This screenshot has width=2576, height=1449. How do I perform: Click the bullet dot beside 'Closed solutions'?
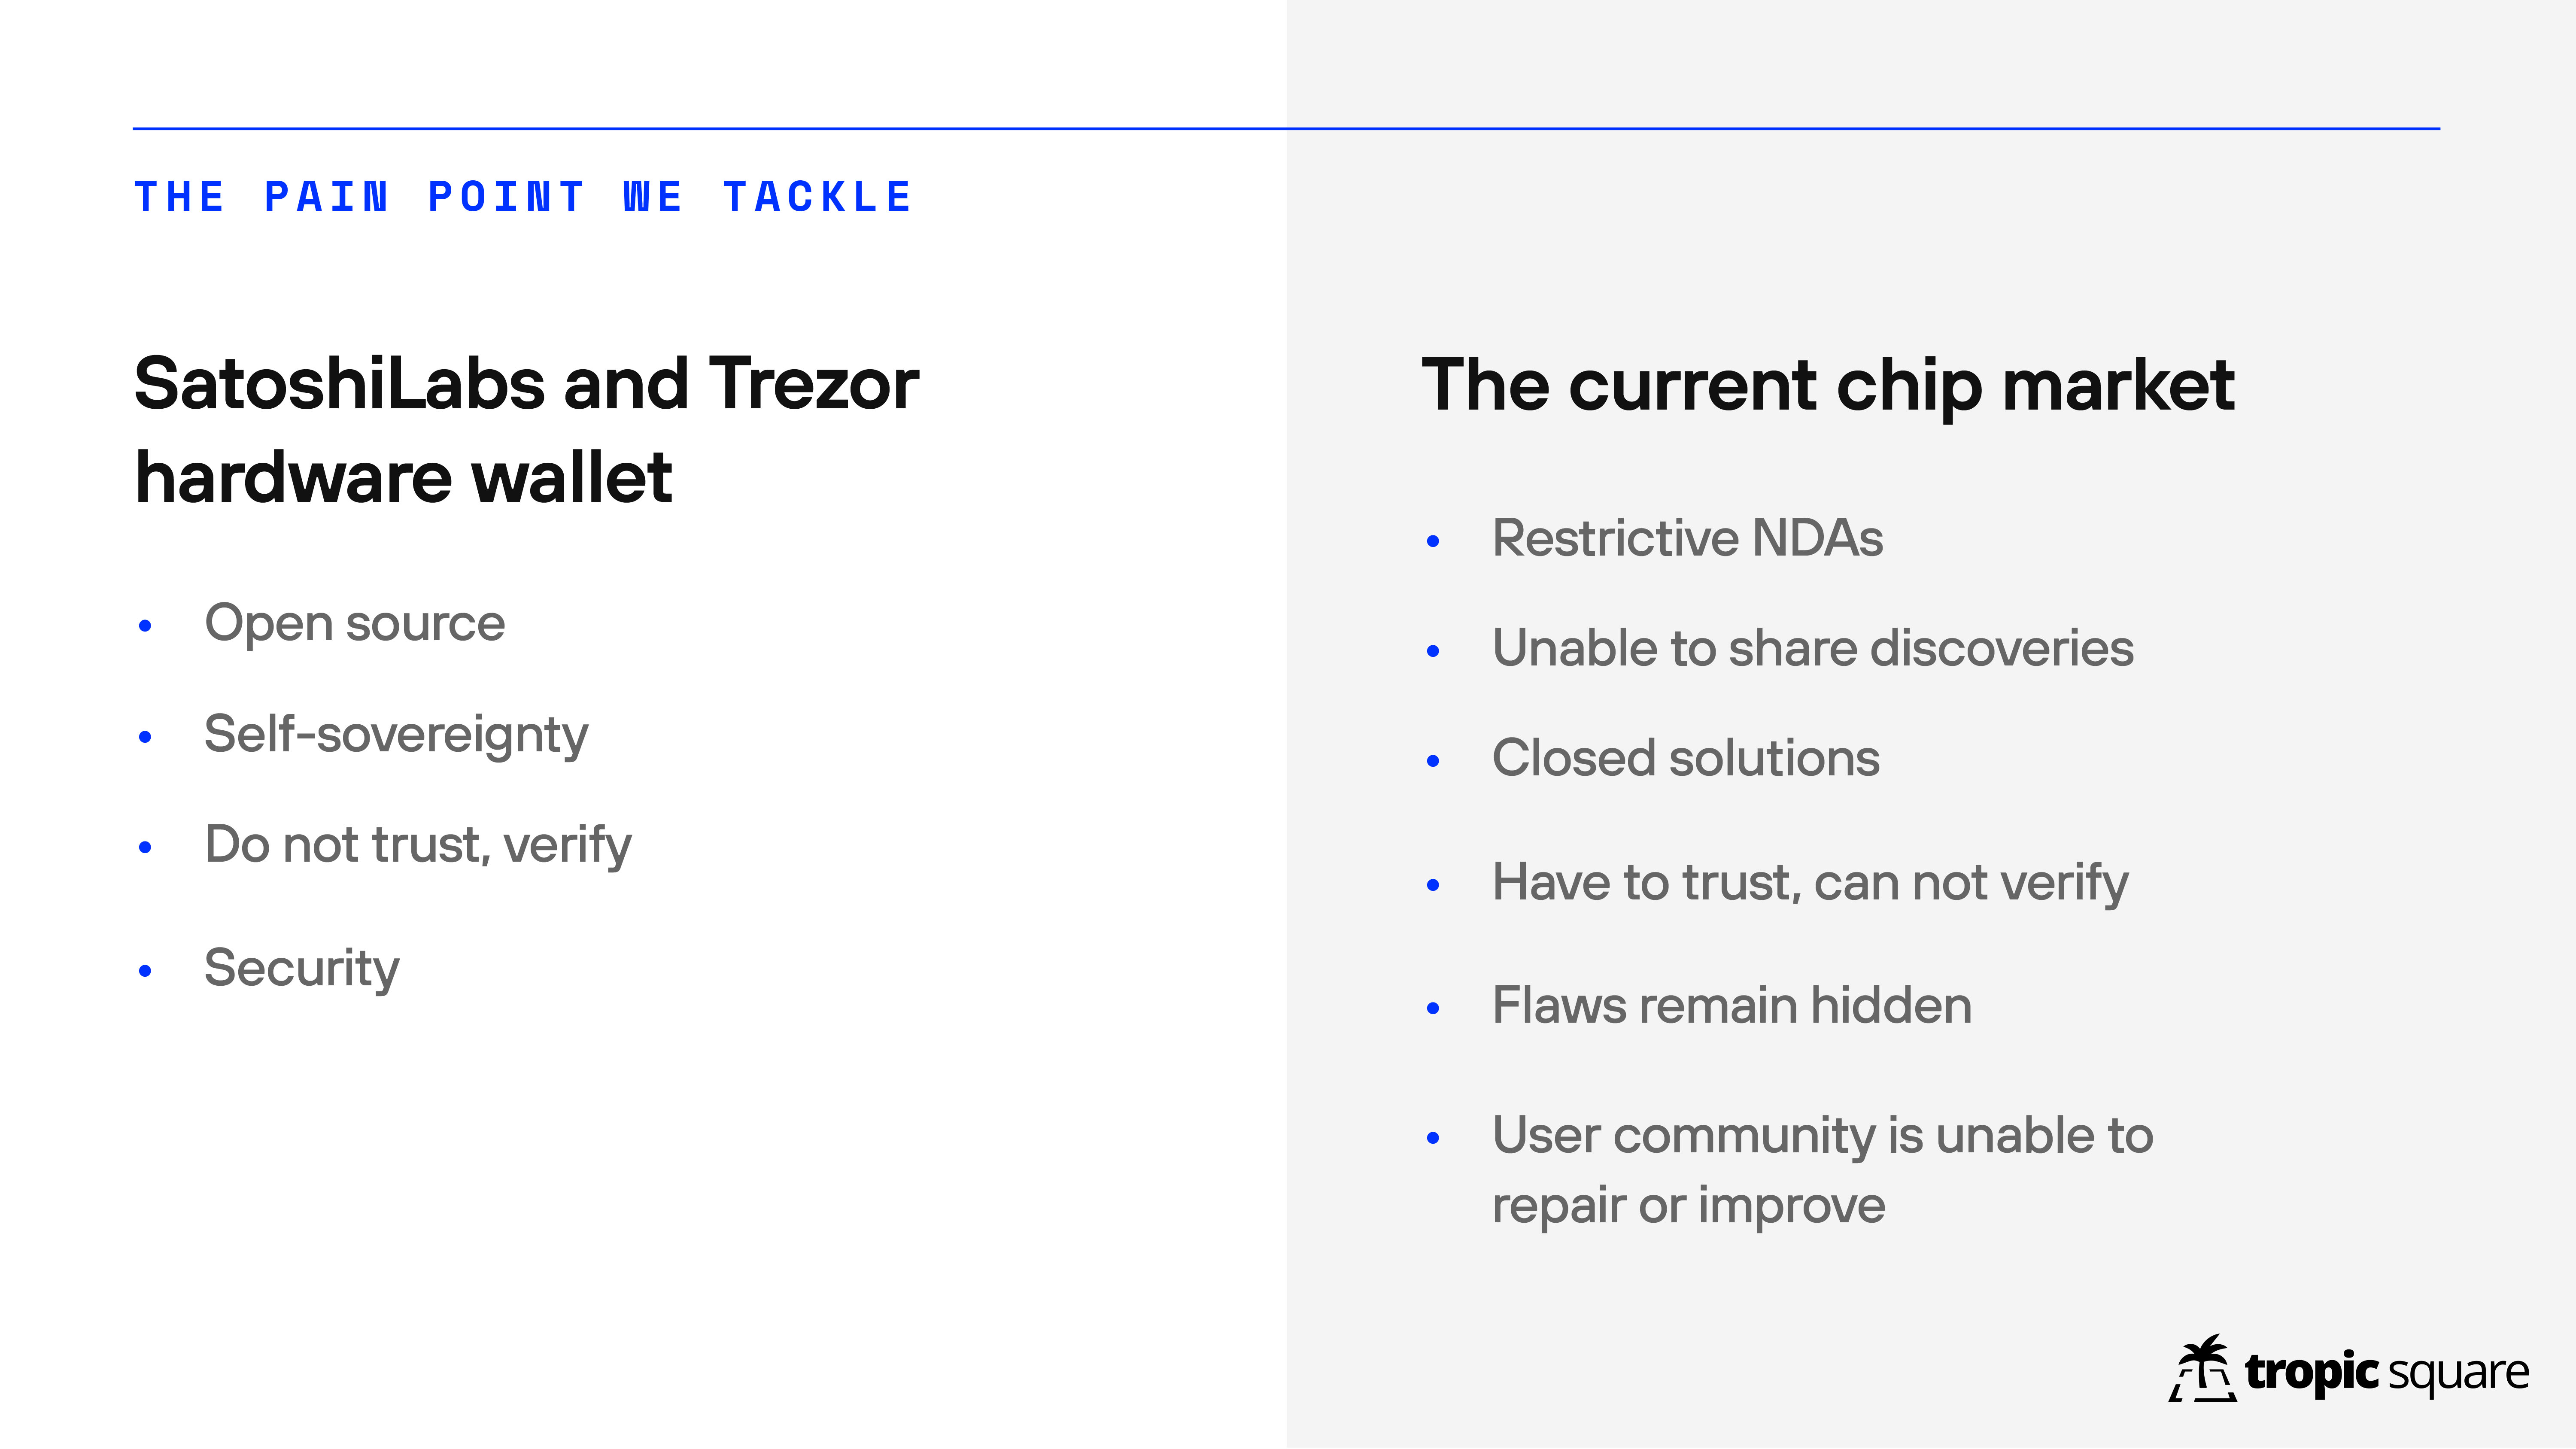(1433, 761)
